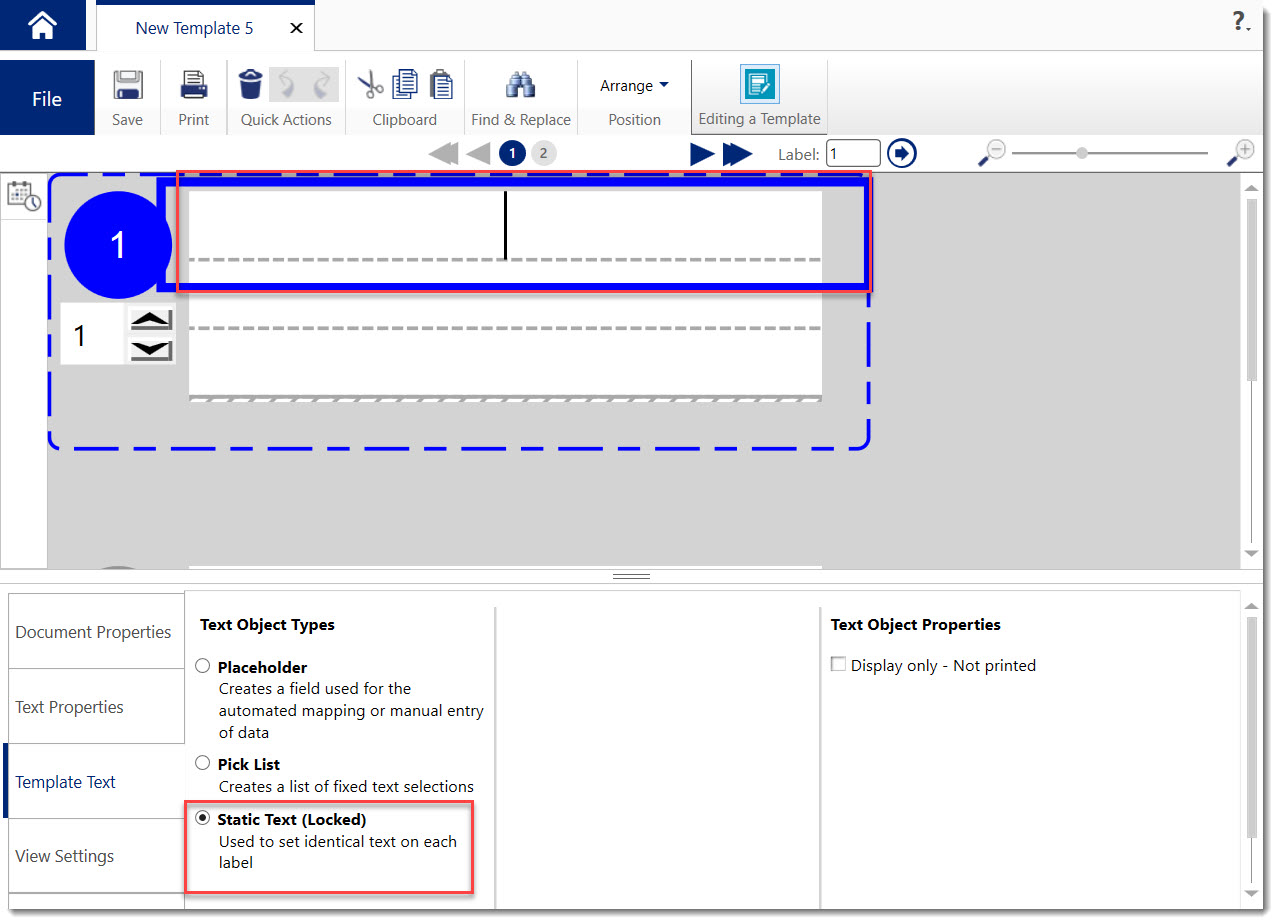Go to next label page arrow

tap(702, 153)
